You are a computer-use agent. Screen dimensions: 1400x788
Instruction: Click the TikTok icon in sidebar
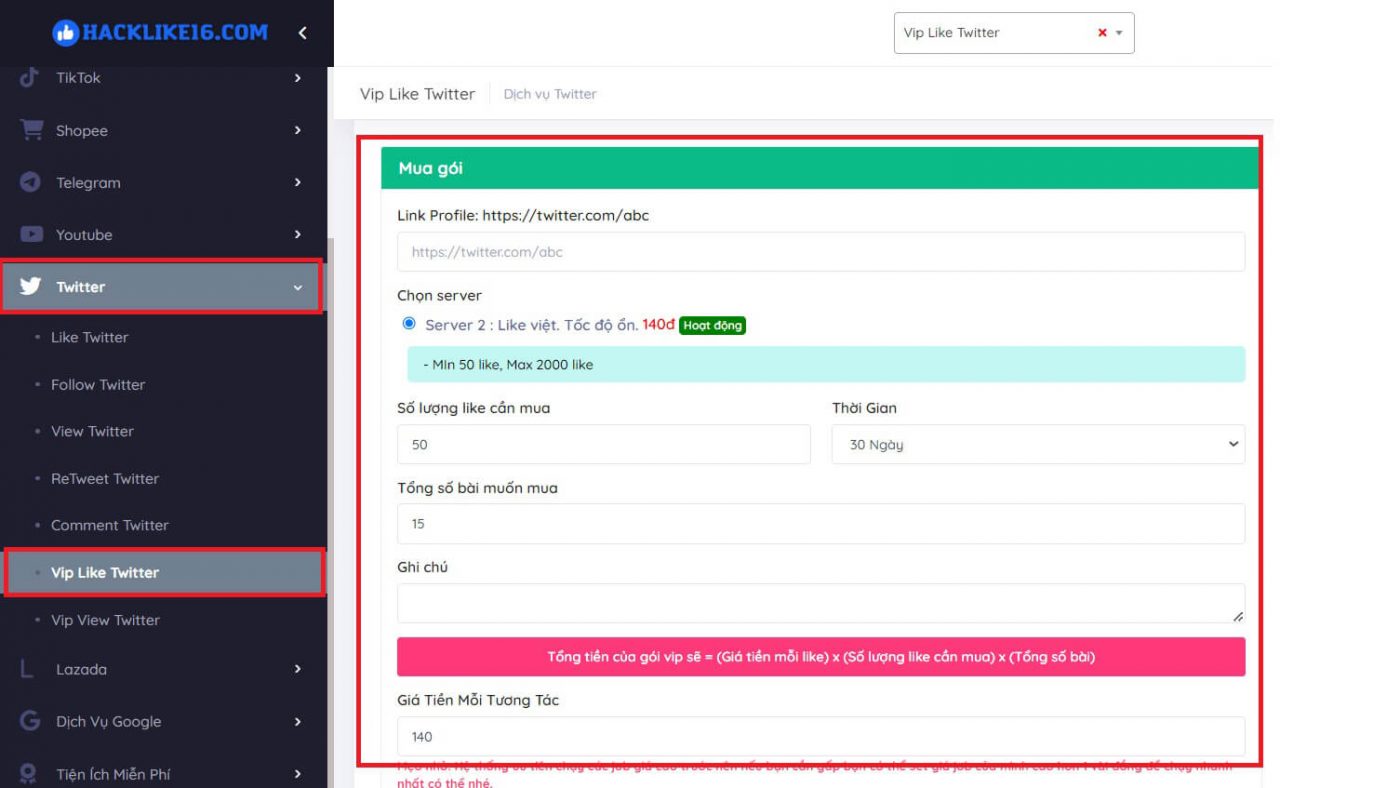30,78
